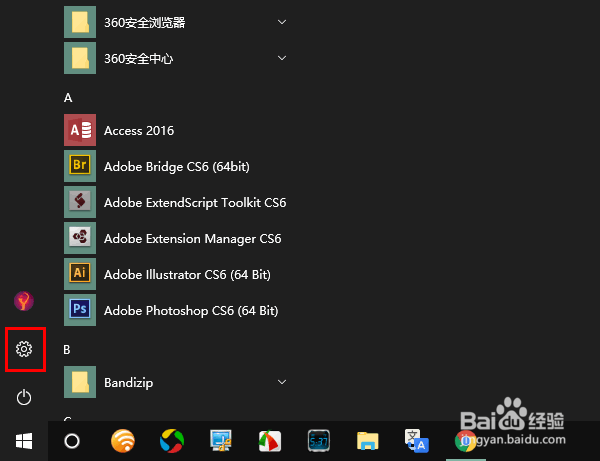Open the Settings gear icon
Viewport: 600px width, 461px height.
(24, 349)
